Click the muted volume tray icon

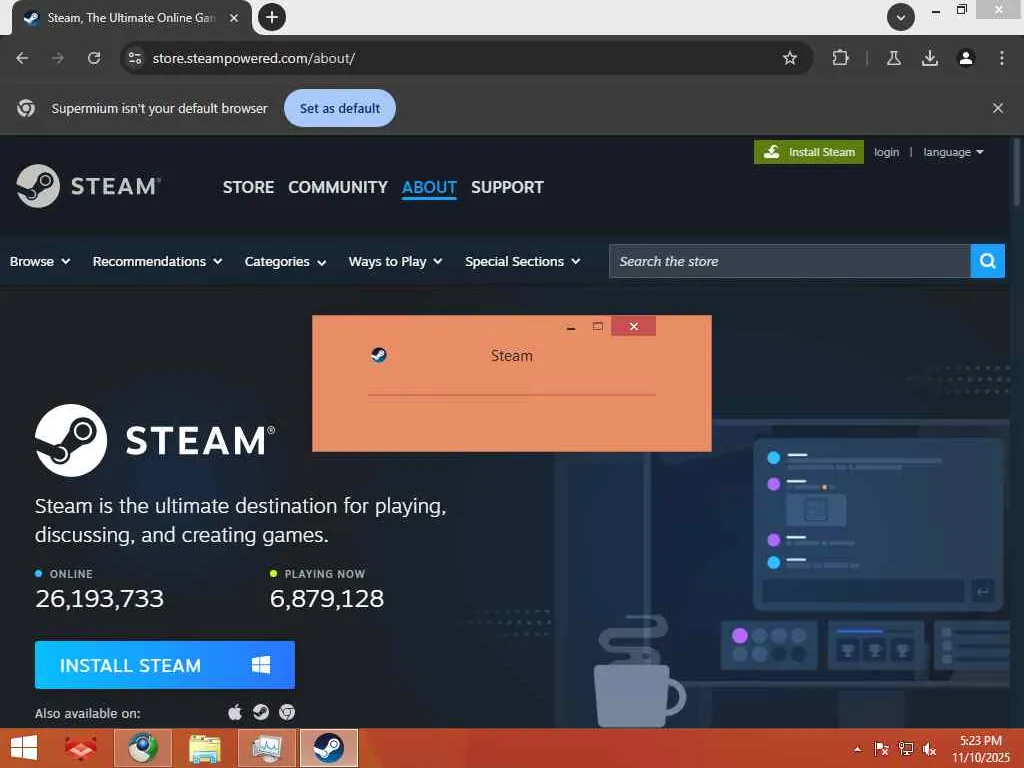(929, 749)
